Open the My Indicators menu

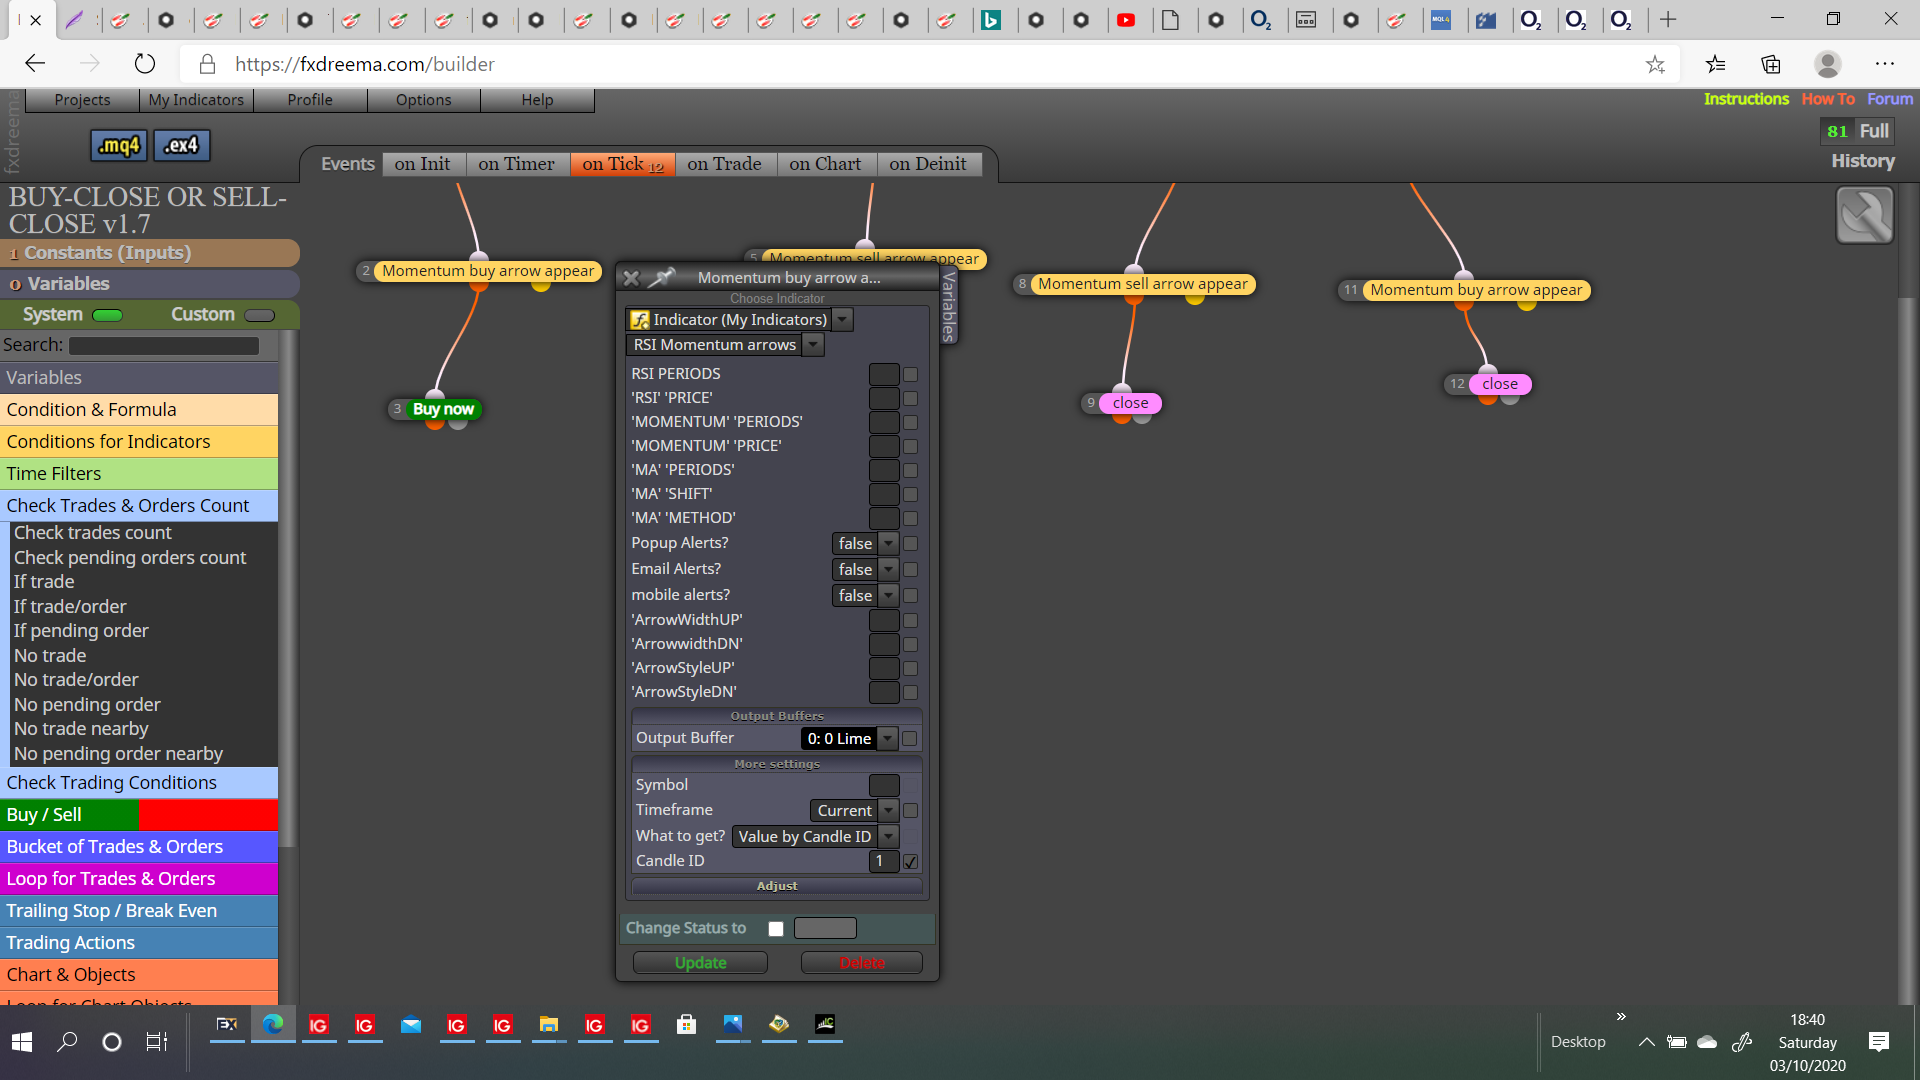click(196, 100)
